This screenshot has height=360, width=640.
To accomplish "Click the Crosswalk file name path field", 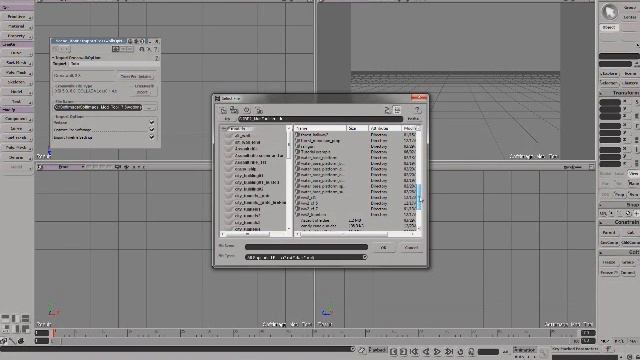I will (98, 107).
